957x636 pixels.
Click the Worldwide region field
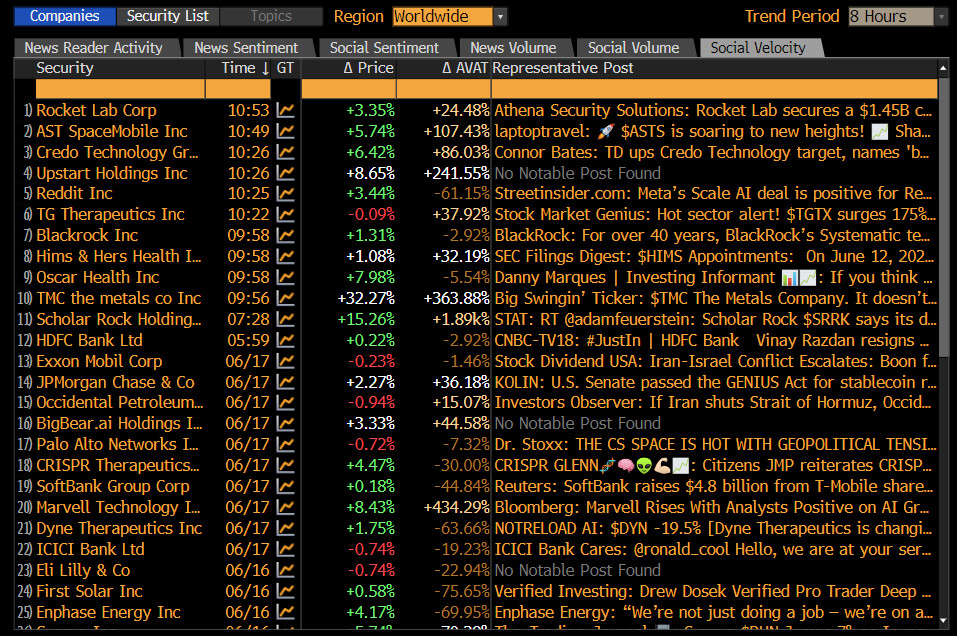(442, 16)
